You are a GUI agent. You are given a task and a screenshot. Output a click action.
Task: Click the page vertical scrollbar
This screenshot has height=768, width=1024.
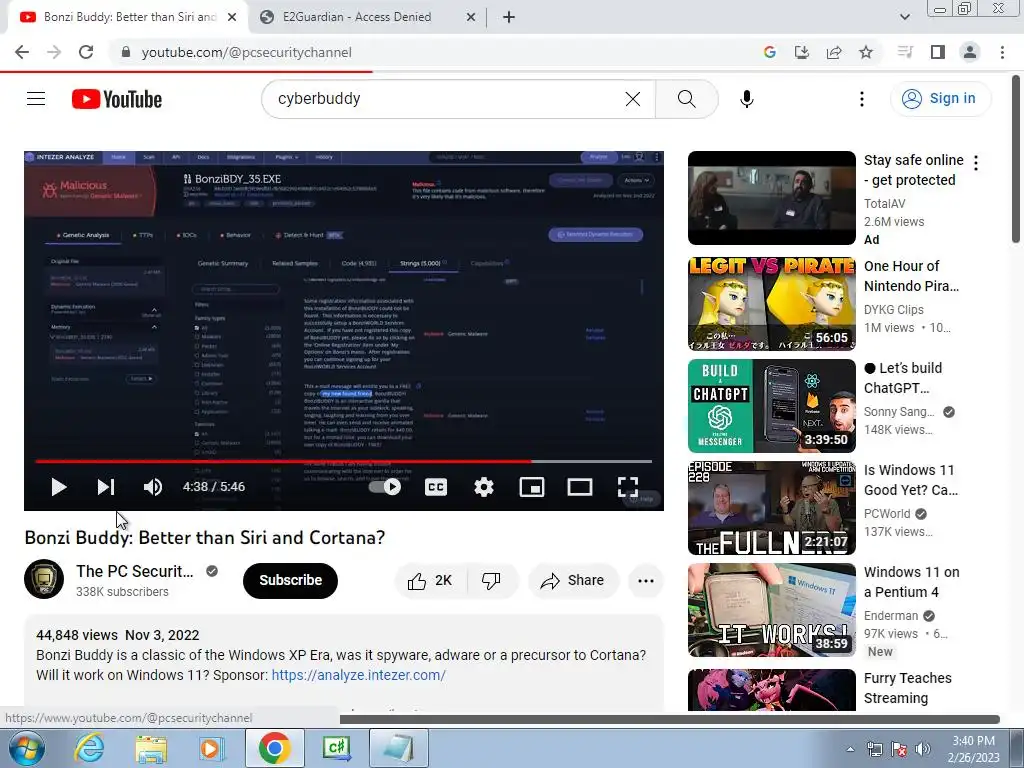pos(1016,158)
